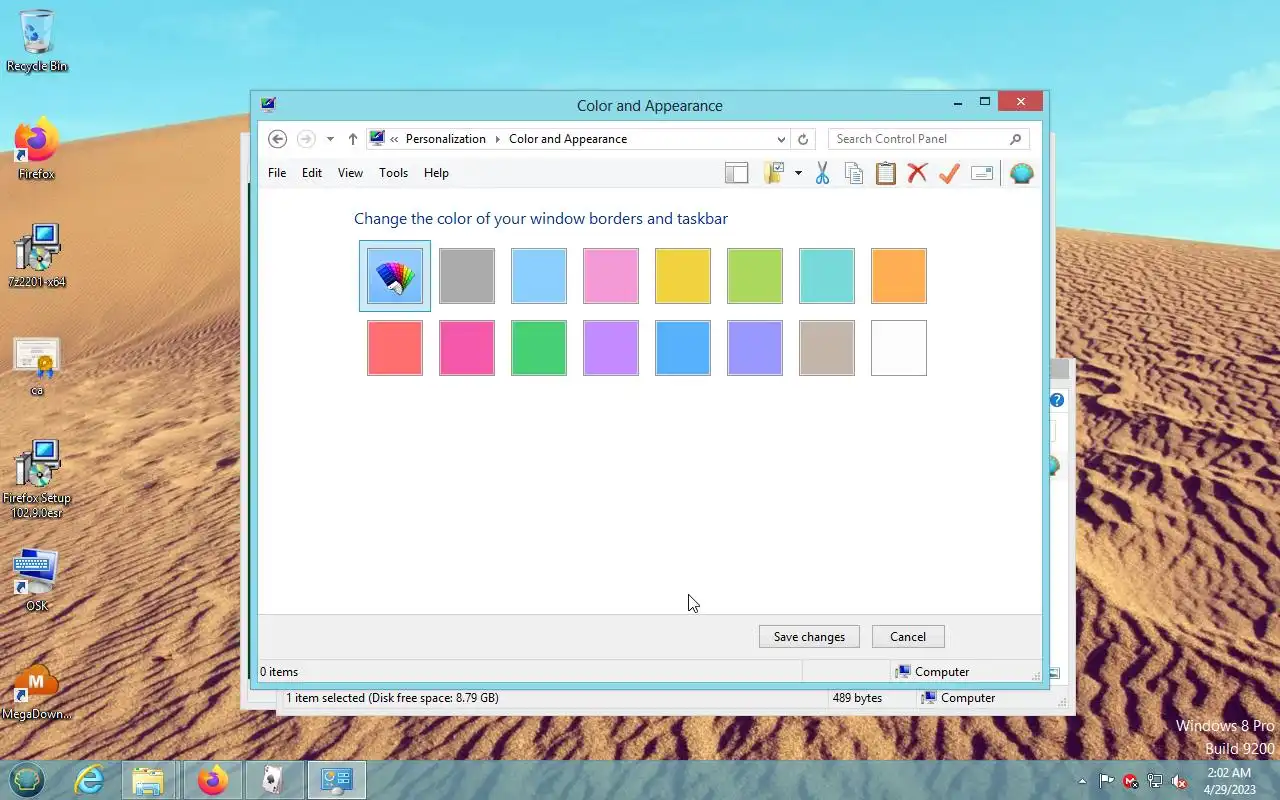Select the coral red color swatch
The width and height of the screenshot is (1280, 800).
(x=395, y=348)
